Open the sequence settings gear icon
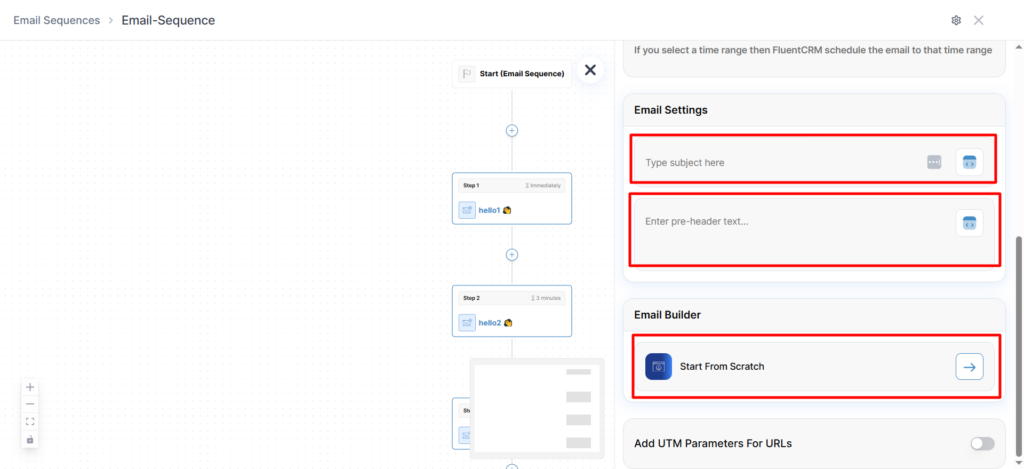The width and height of the screenshot is (1024, 469). tap(956, 20)
